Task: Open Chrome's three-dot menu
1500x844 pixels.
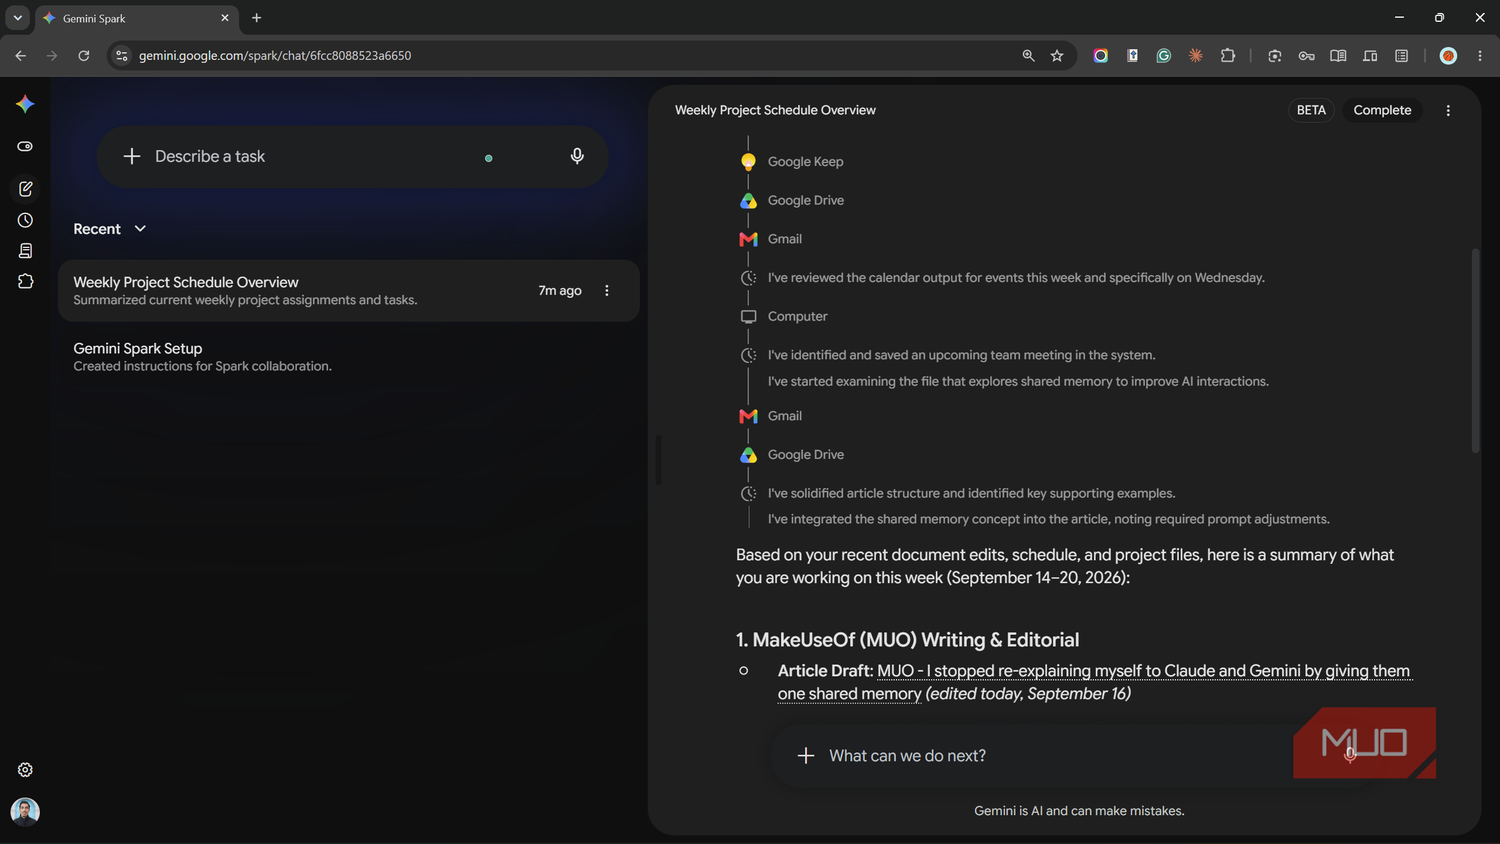Action: 1480,56
